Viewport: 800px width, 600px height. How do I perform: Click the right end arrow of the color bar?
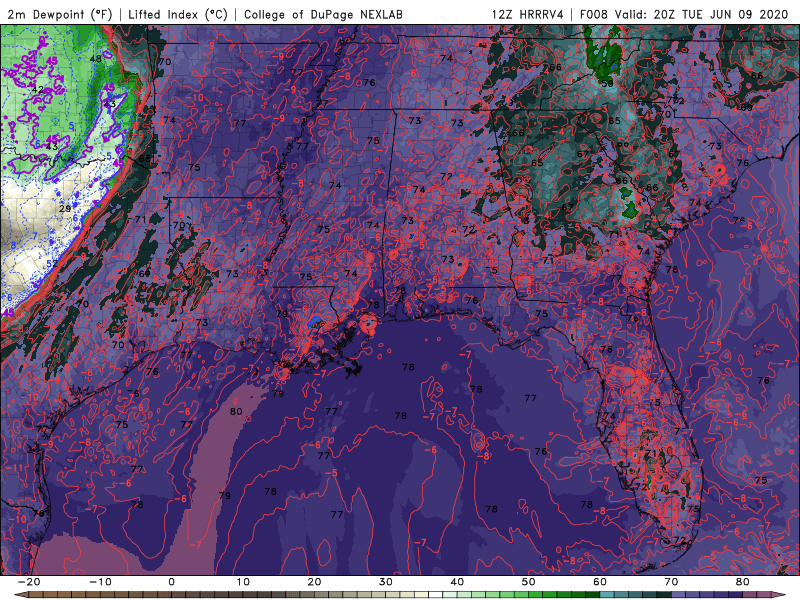click(x=779, y=594)
